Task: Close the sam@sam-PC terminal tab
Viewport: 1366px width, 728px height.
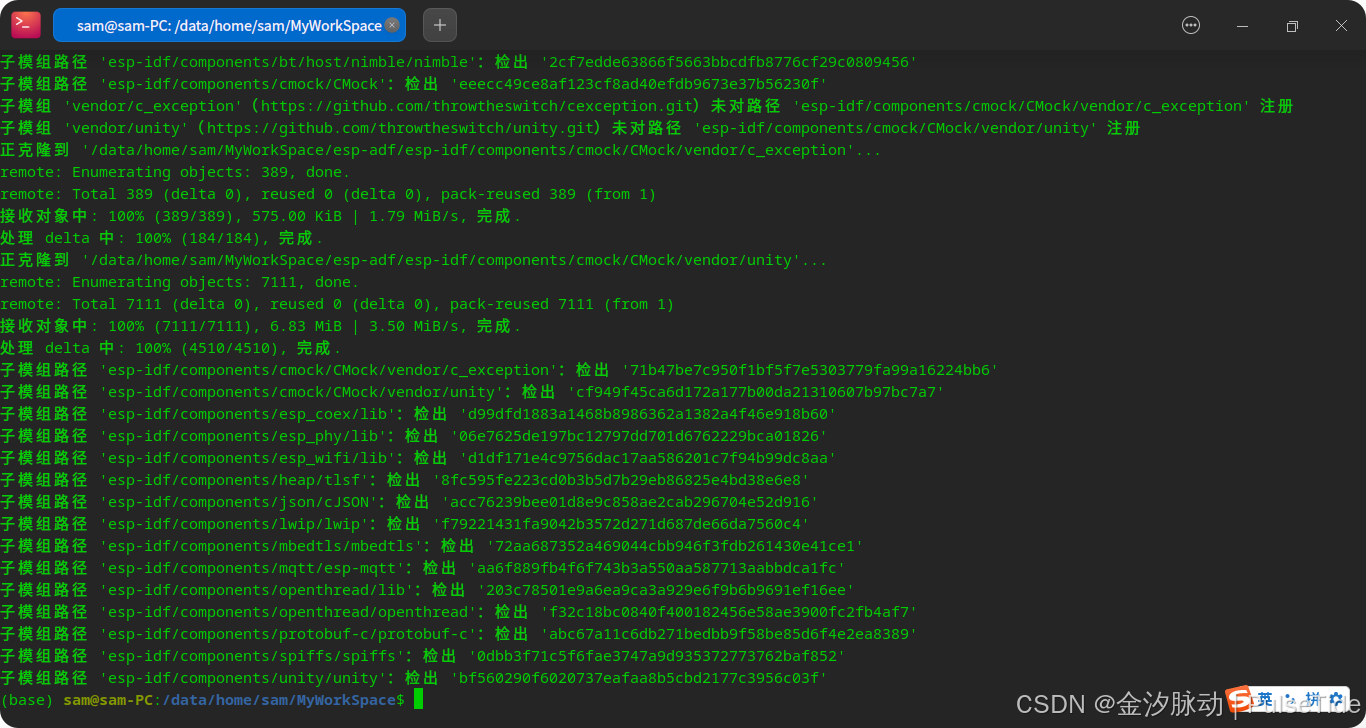Action: 392,25
